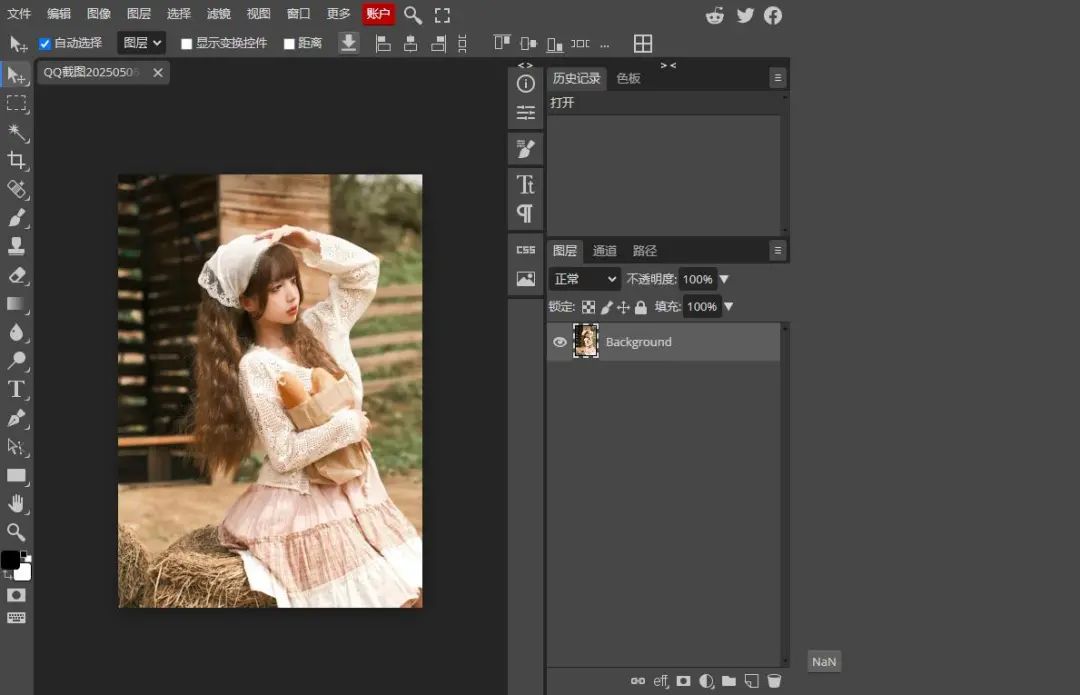Activate the Hand tool
Viewport: 1080px width, 695px height.
[x=17, y=503]
